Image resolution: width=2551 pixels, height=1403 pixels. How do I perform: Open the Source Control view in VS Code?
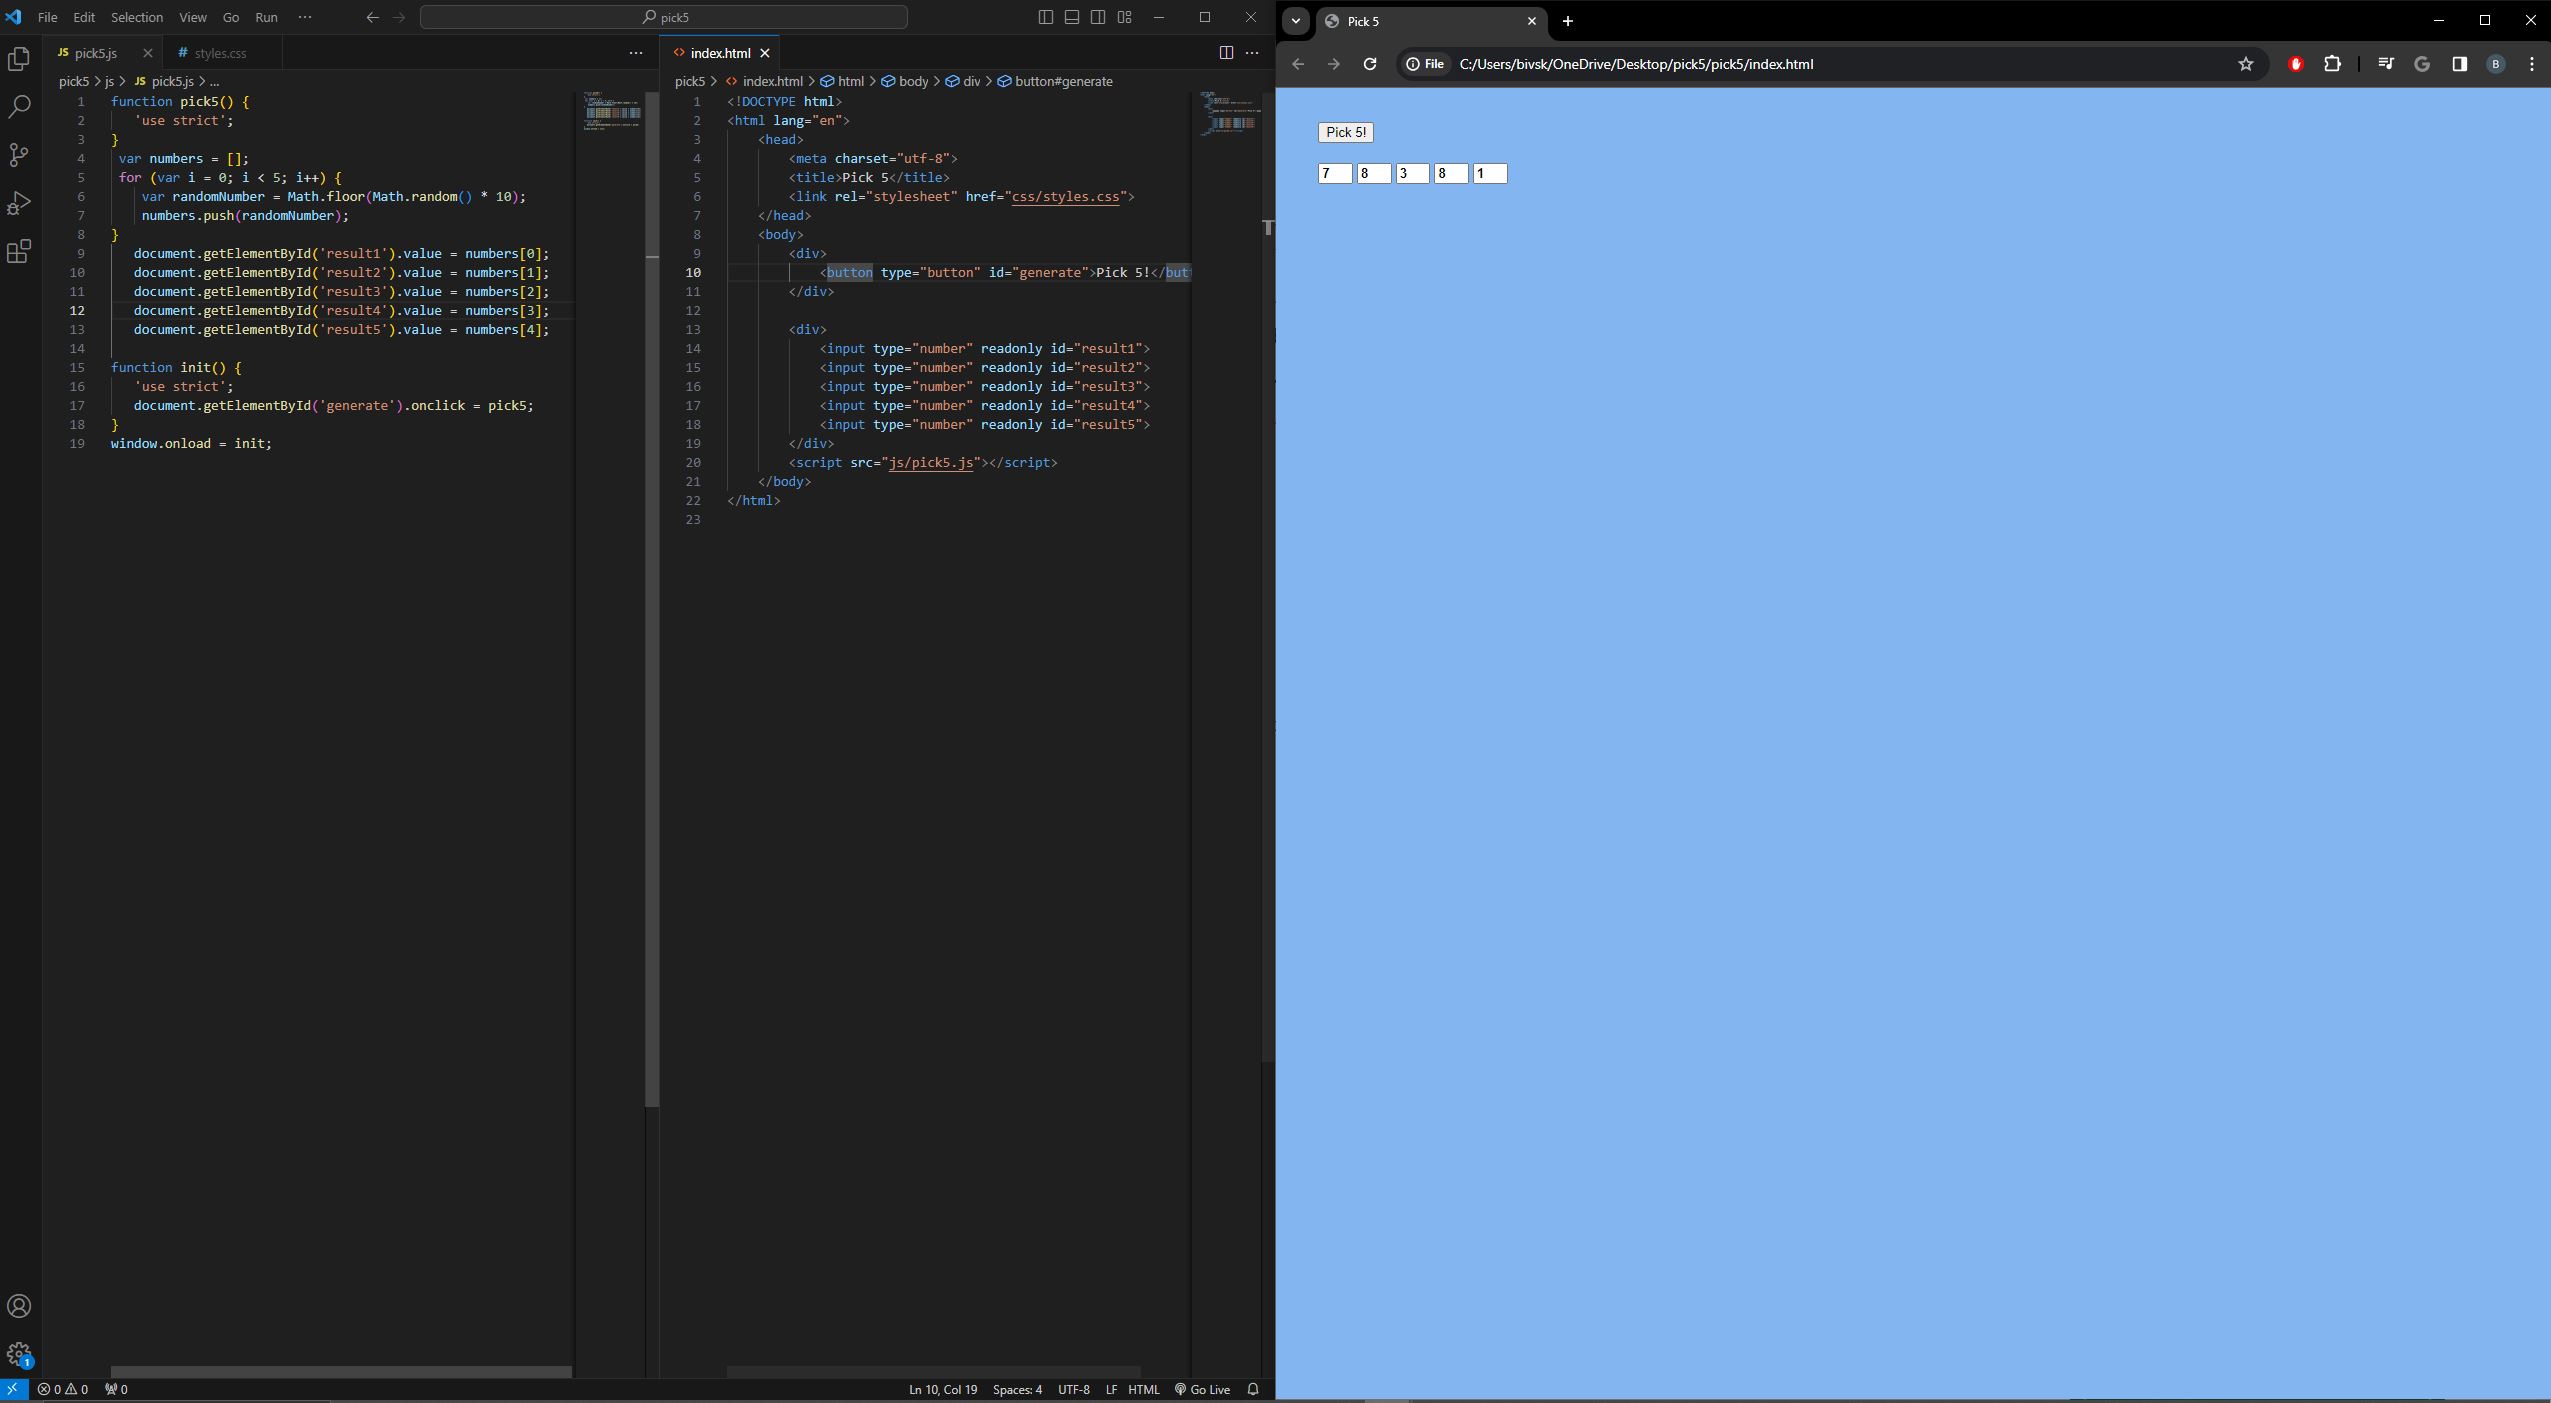pos(20,154)
